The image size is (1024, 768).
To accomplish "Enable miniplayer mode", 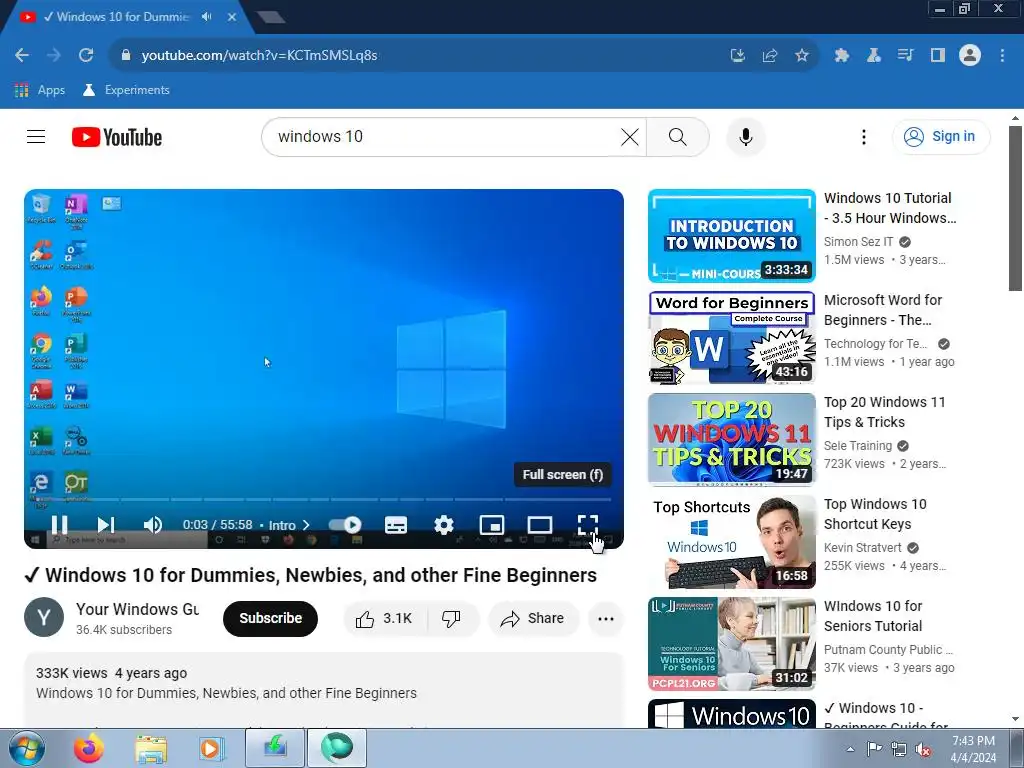I will click(492, 524).
